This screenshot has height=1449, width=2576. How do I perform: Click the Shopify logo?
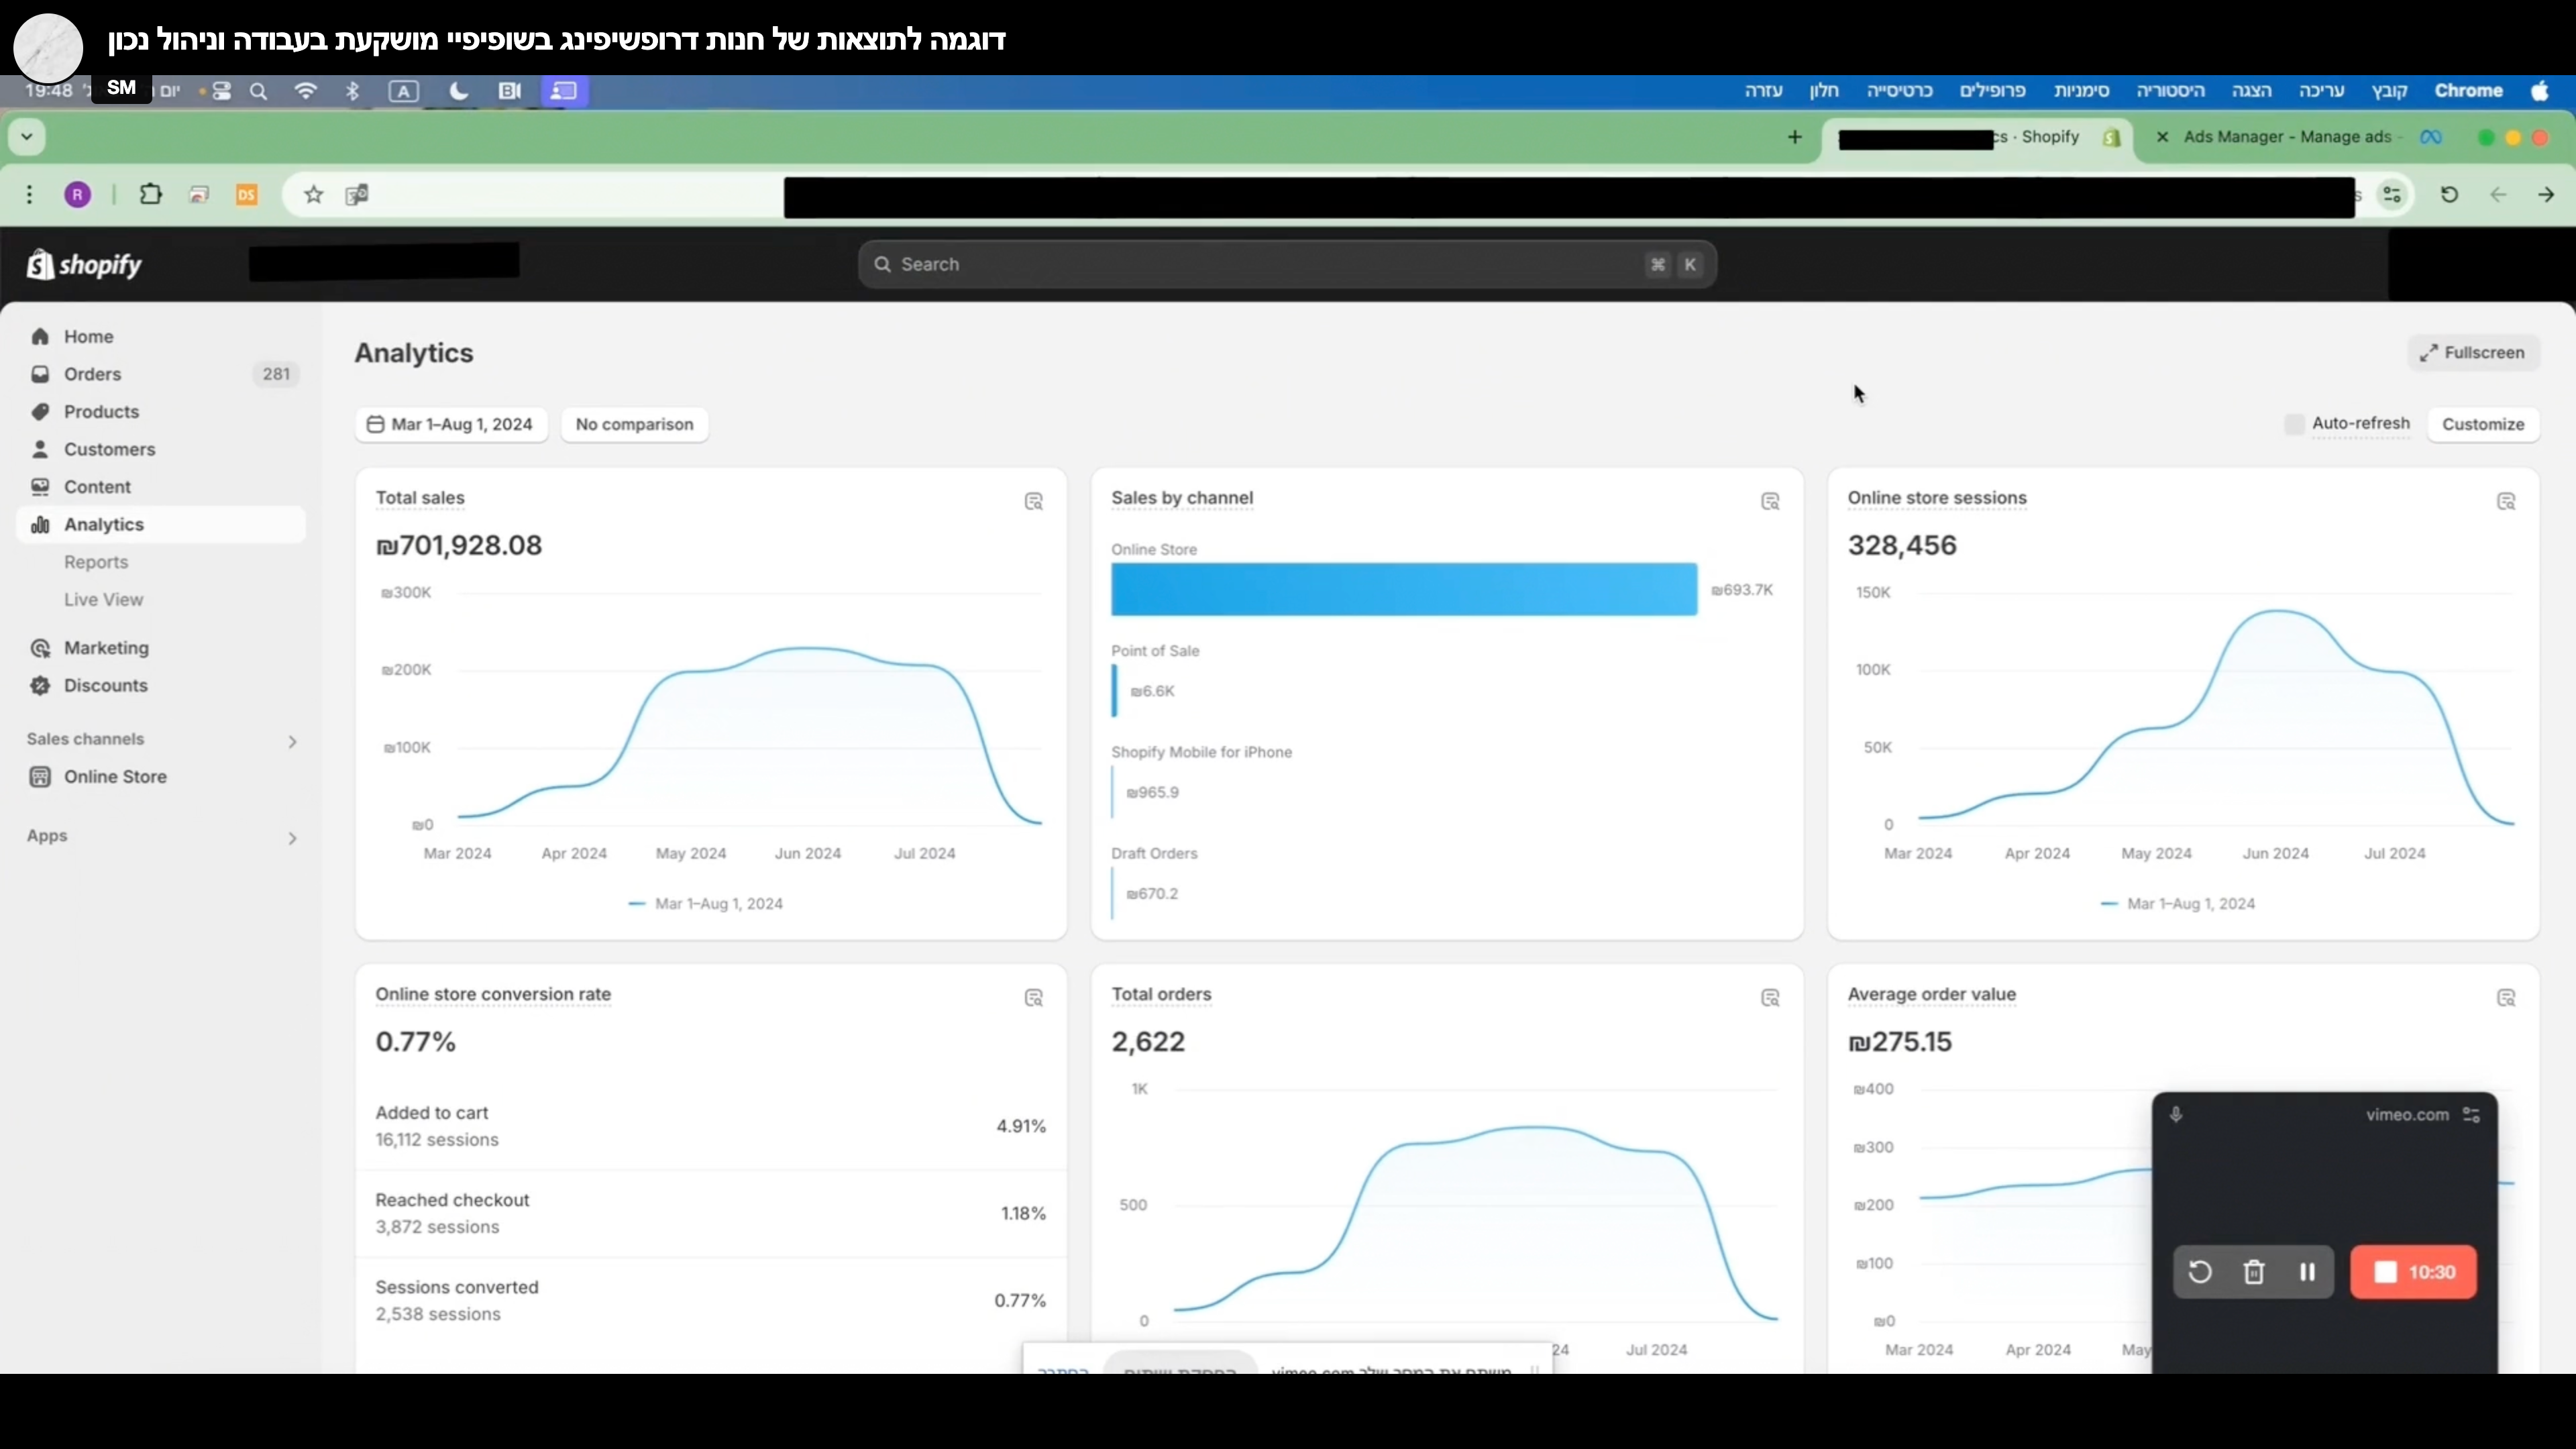pyautogui.click(x=85, y=265)
